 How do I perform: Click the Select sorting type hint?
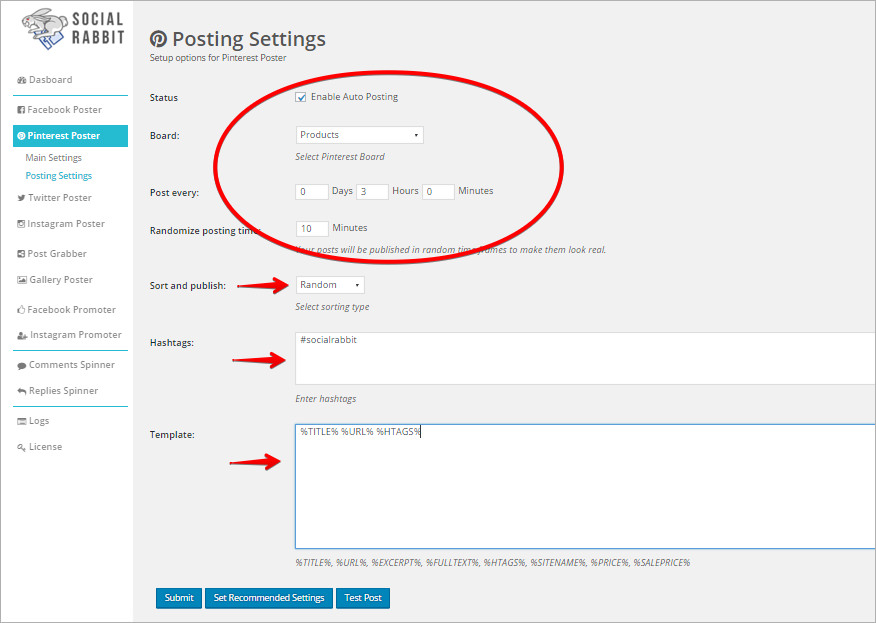(x=332, y=307)
